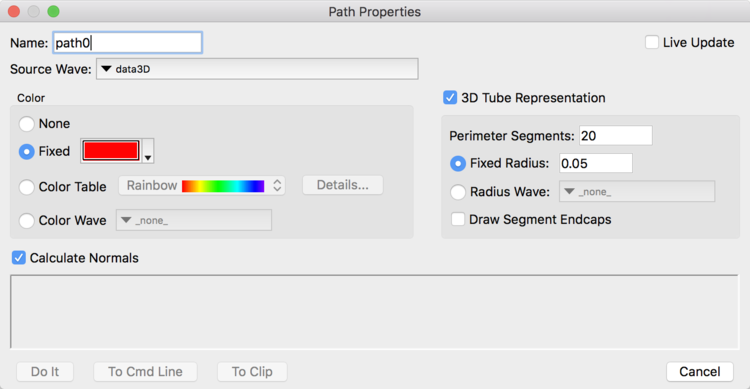Uncheck 3D Tube Representation
Screen dimensions: 750x389
450,98
